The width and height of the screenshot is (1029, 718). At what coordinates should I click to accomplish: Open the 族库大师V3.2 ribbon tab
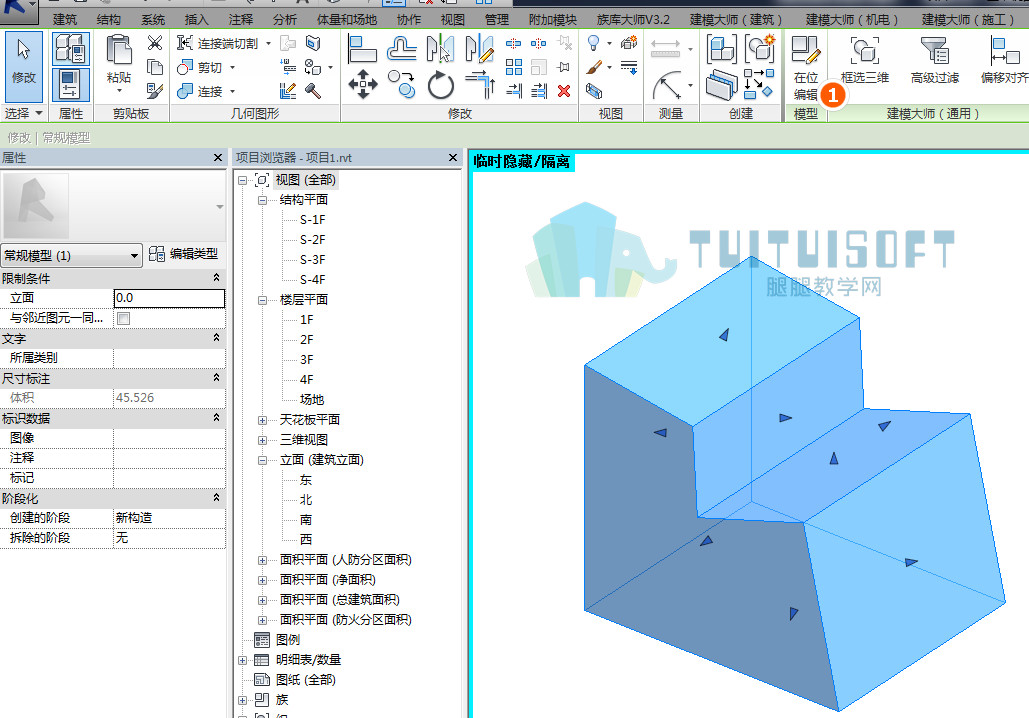633,20
